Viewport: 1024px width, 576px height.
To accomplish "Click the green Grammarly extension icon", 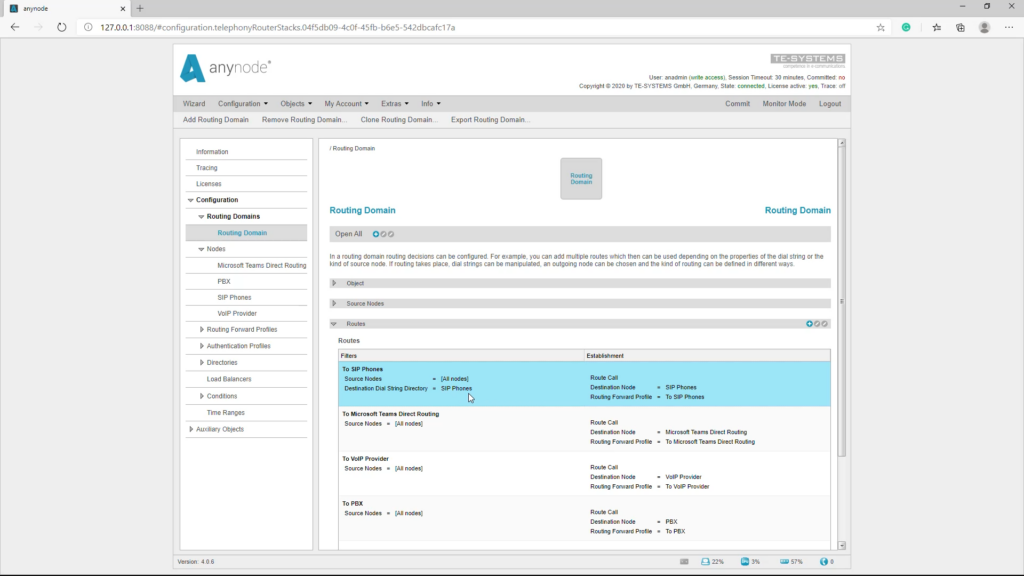I will point(906,27).
